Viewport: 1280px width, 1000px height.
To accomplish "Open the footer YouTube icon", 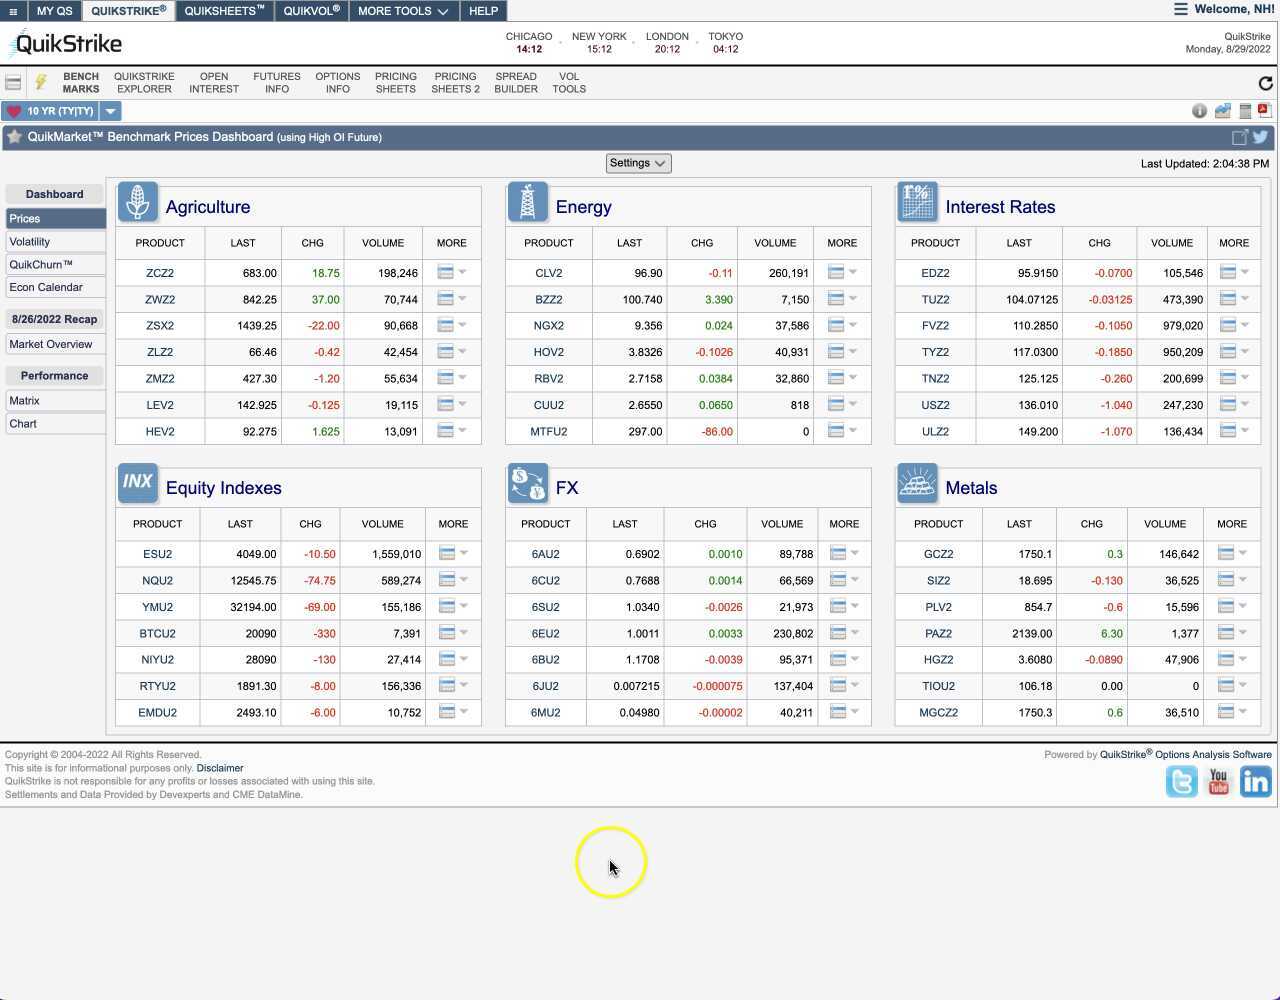I will (1218, 781).
